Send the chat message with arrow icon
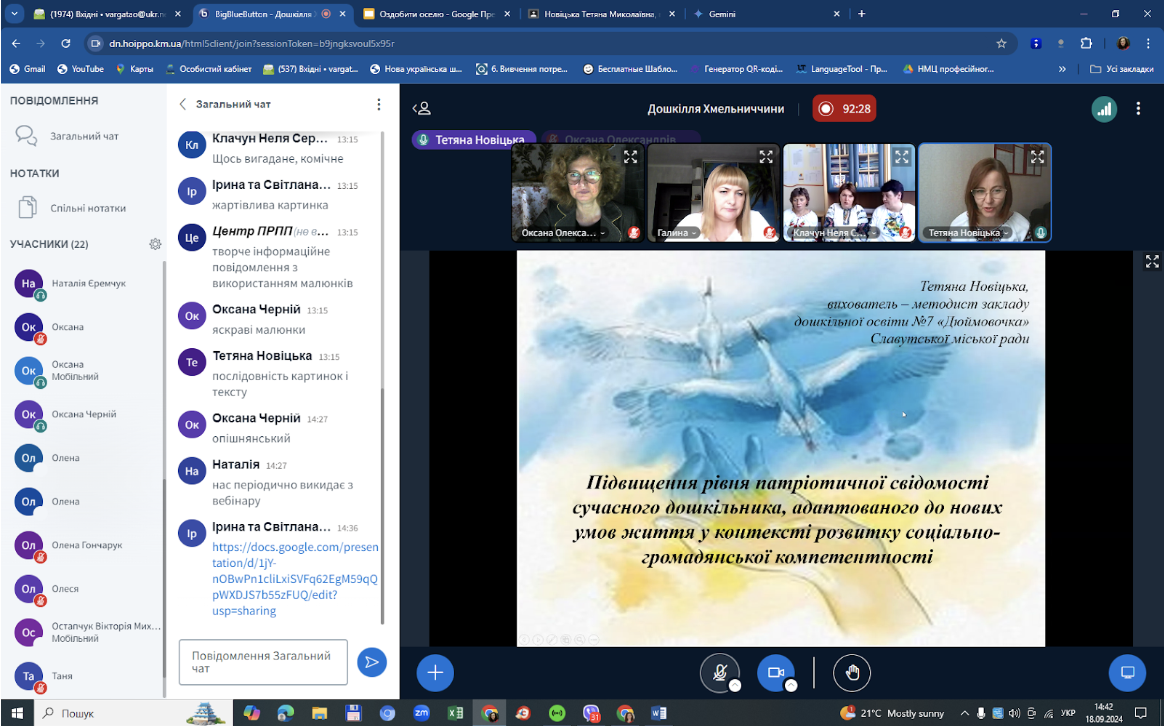 [372, 662]
